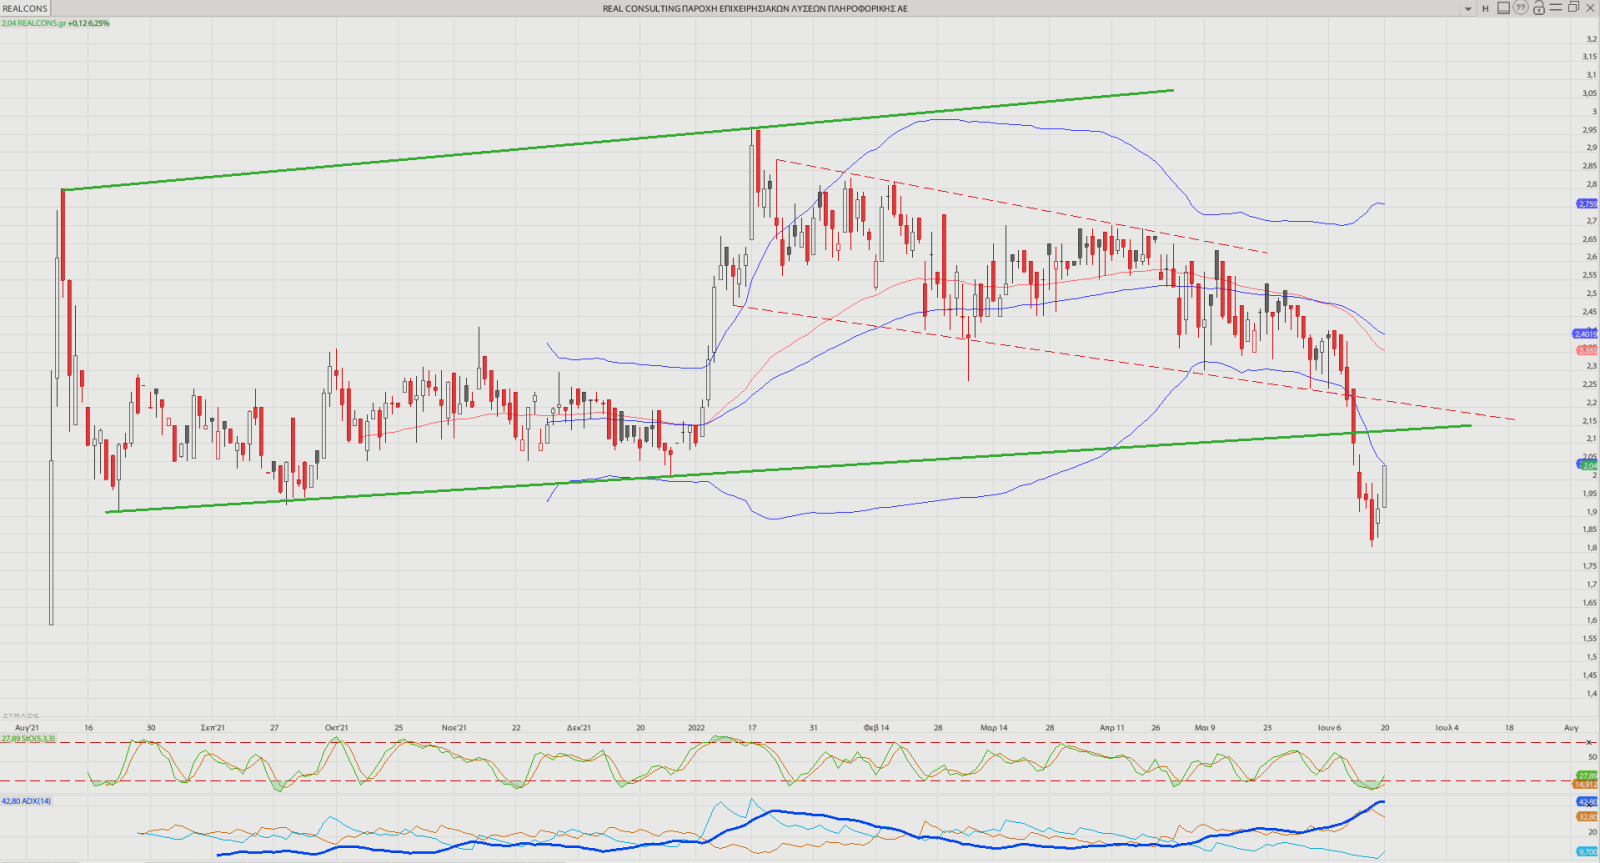The image size is (1600, 863).
Task: Click the Οκτ'21 date axis label
Action: [337, 728]
